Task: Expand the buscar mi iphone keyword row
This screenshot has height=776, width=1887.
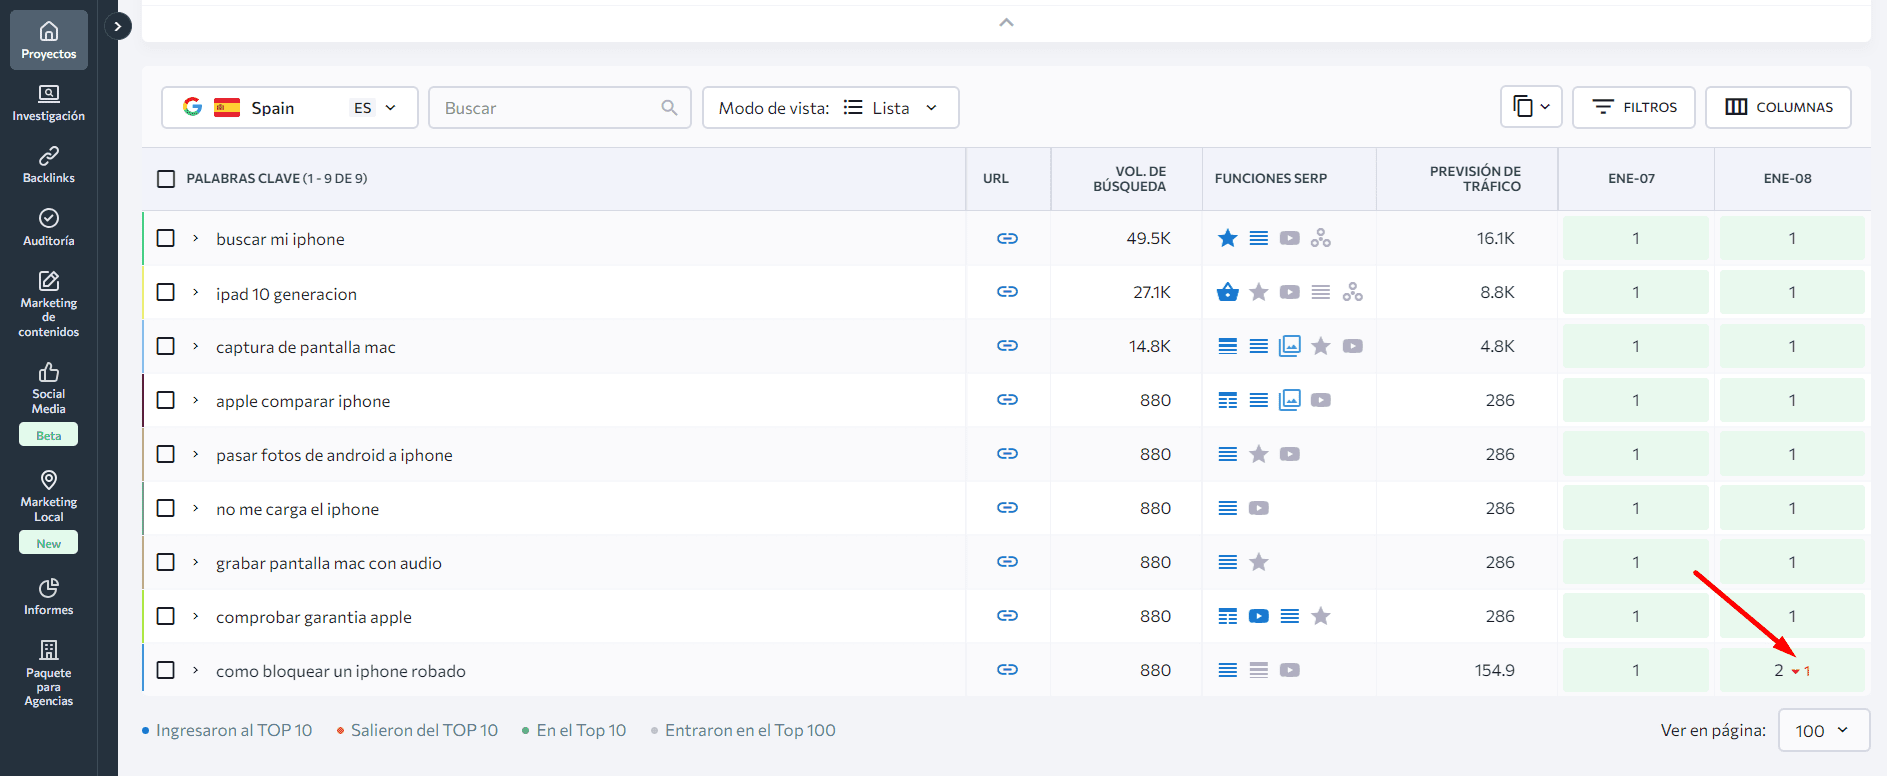Action: [x=196, y=238]
